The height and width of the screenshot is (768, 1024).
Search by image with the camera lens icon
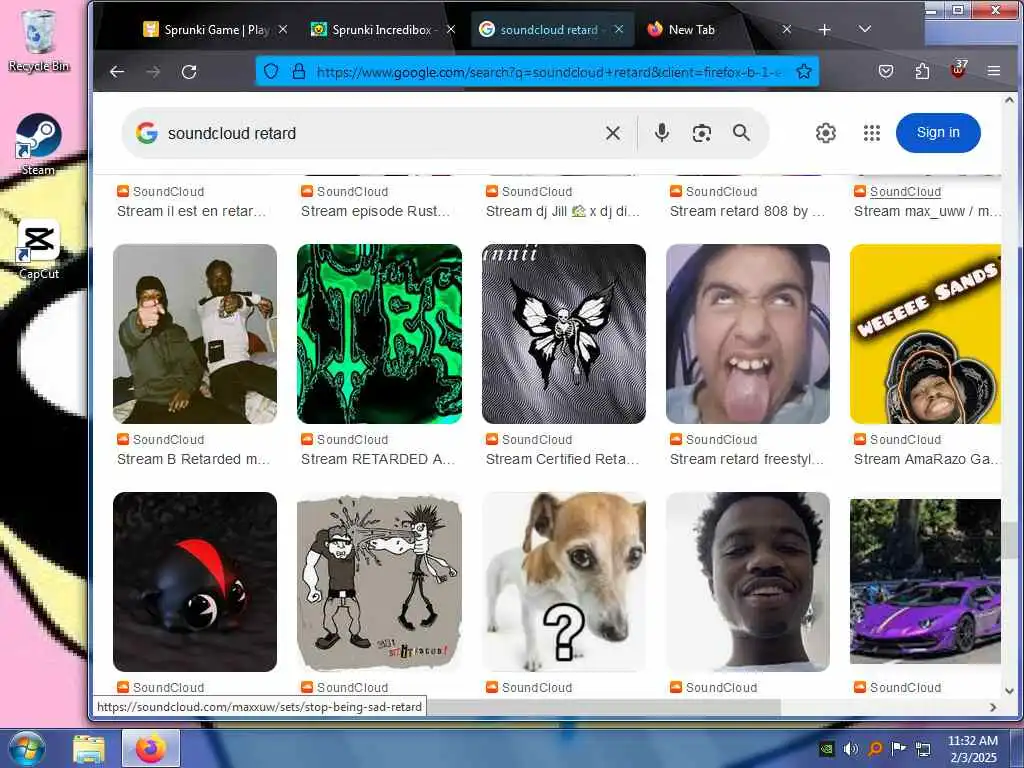point(701,133)
